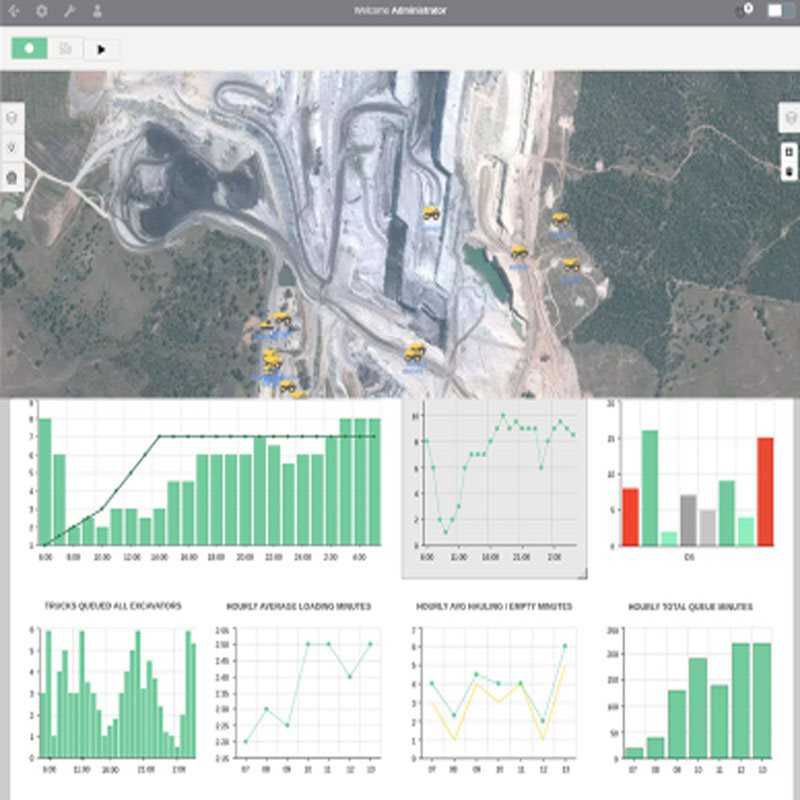Viewport: 800px width, 800px height.
Task: Click the dark gray bar in the bar chart
Action: click(688, 520)
